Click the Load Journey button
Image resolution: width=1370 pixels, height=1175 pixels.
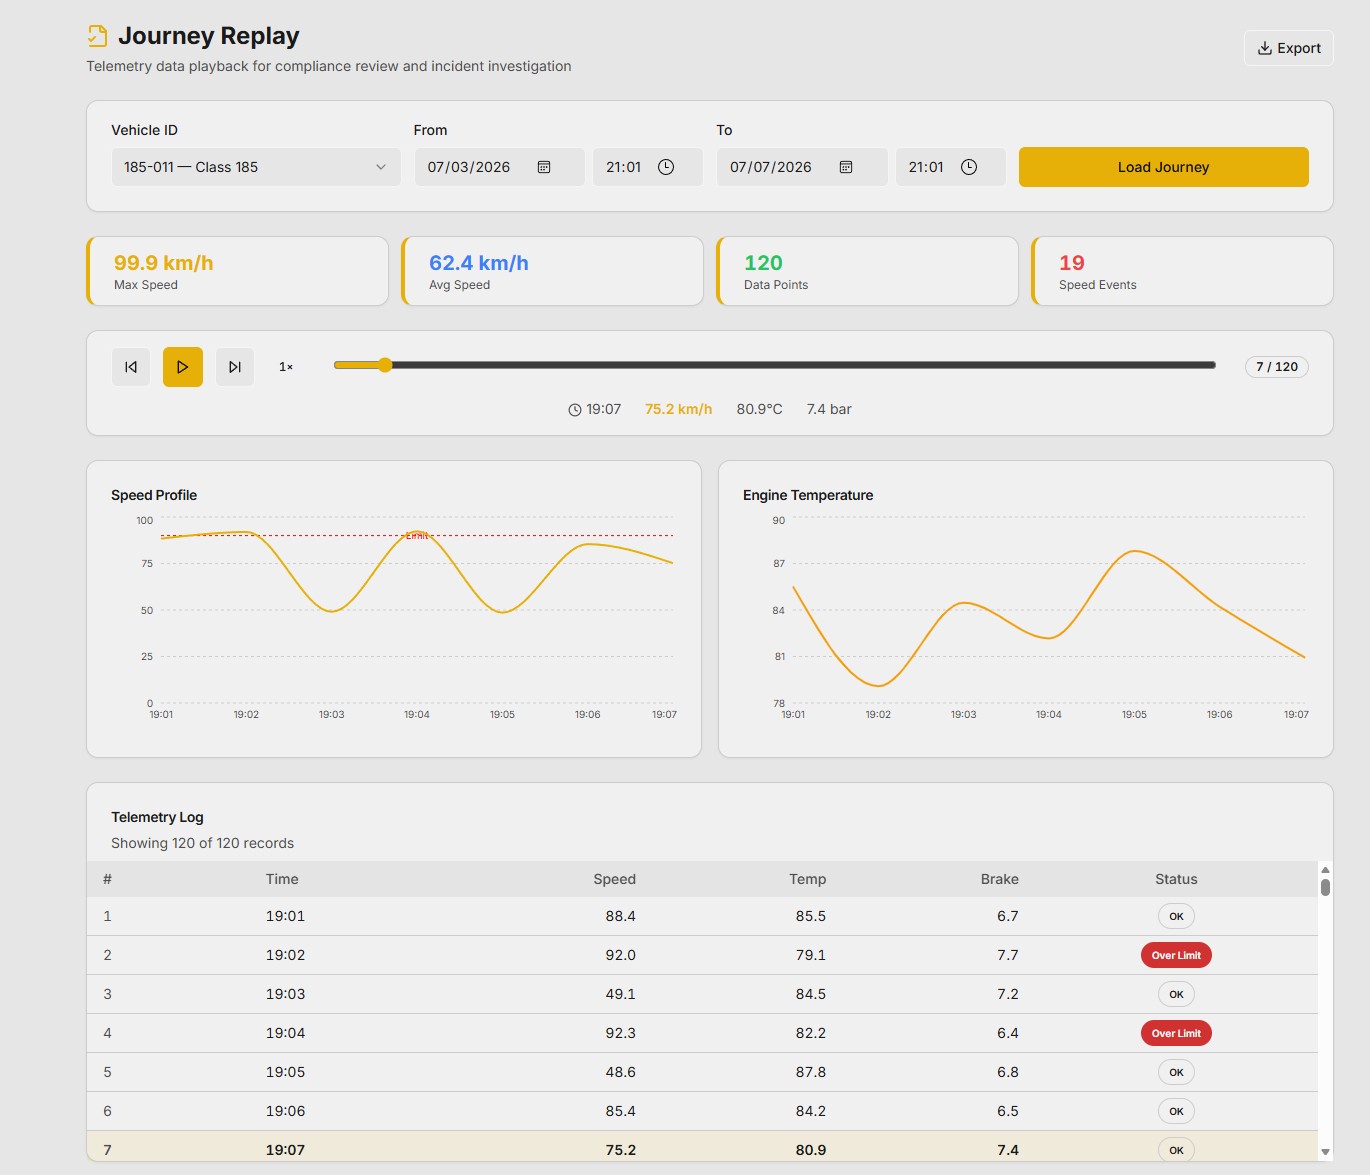coord(1163,167)
